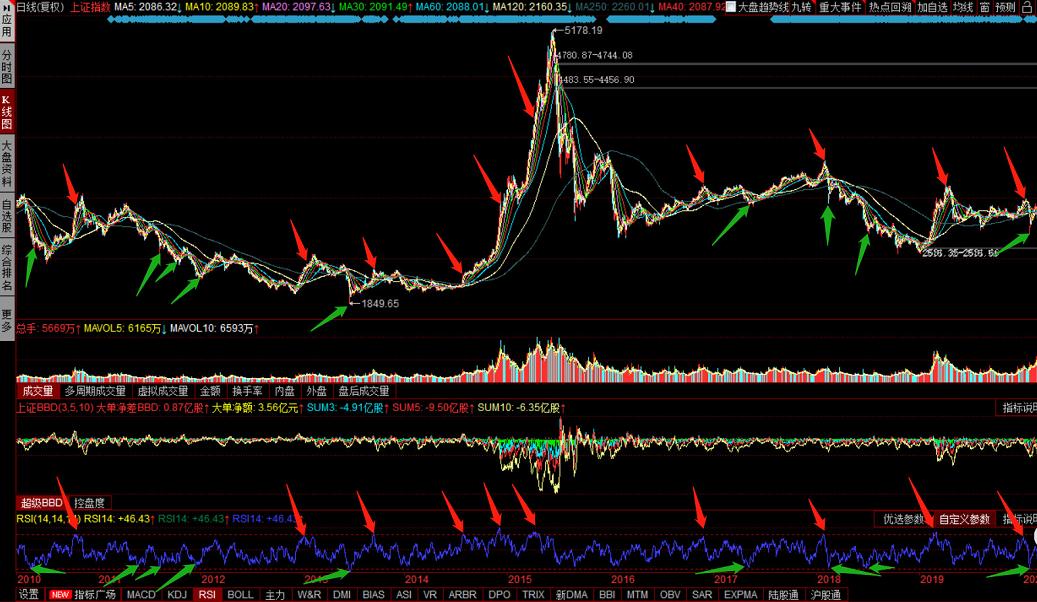
Task: Open the 指标广场 with NEW badge
Action: 83,595
